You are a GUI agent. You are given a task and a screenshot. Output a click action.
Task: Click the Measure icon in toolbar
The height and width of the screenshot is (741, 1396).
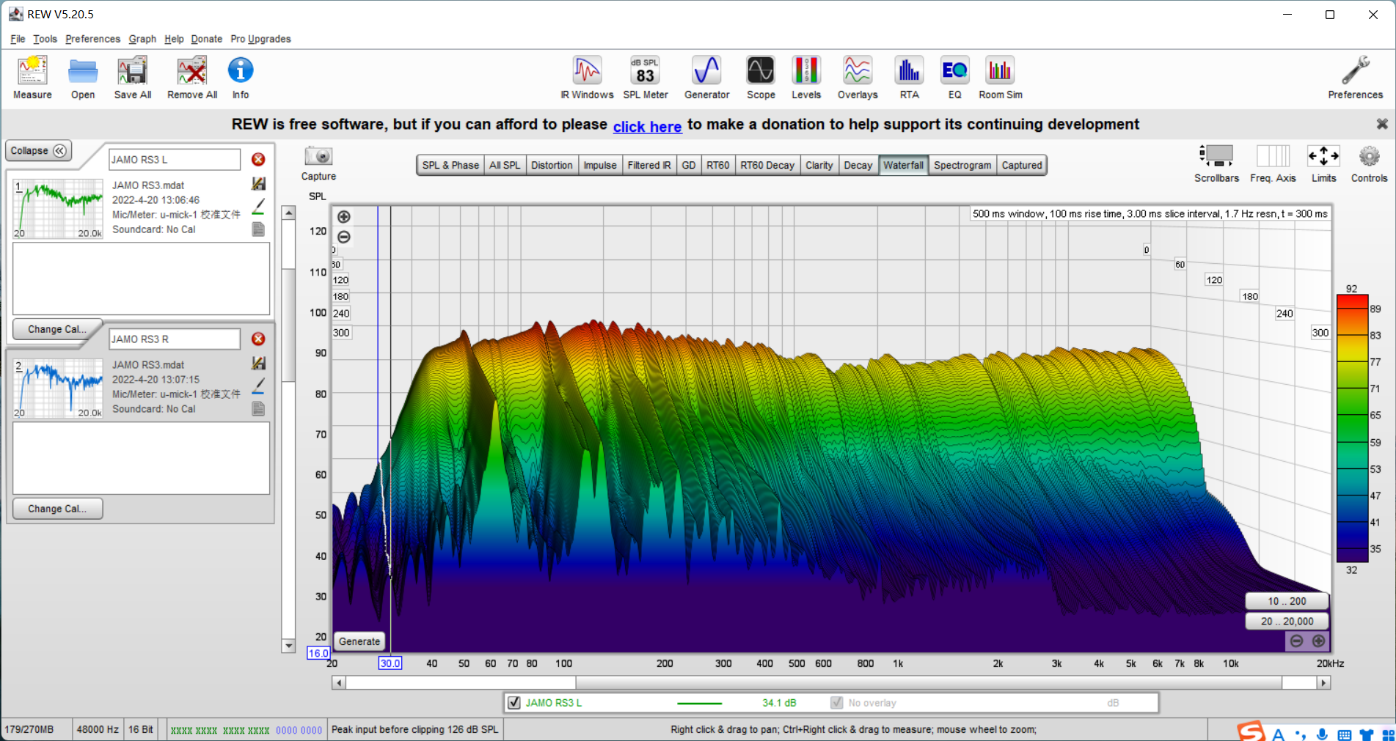[32, 72]
